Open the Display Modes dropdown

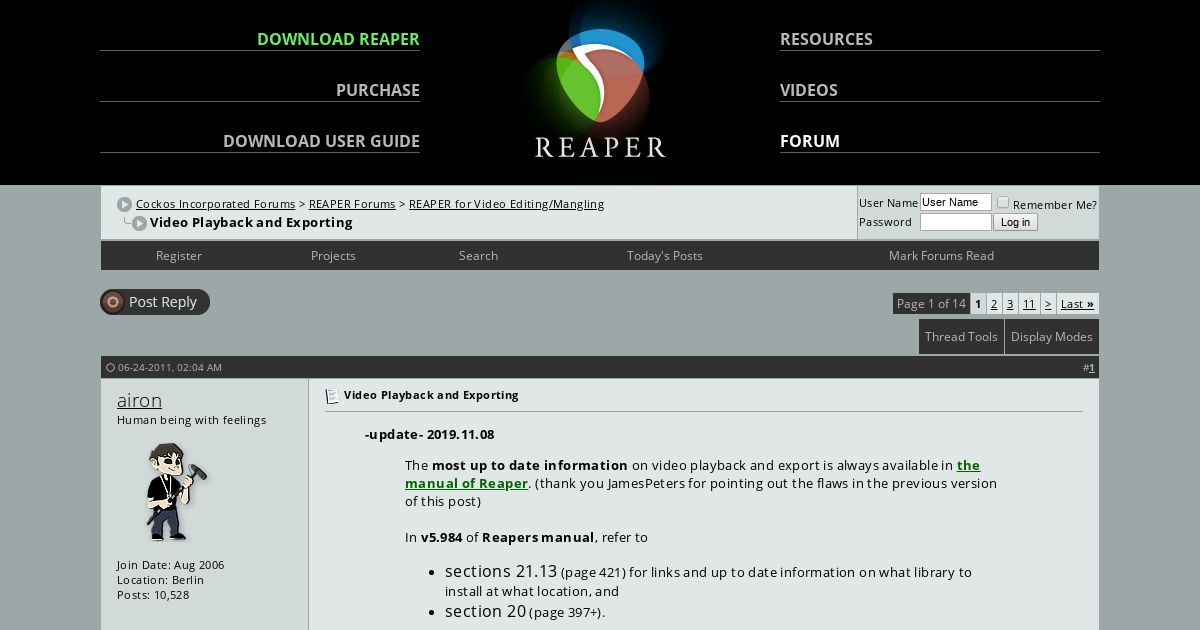(1051, 337)
